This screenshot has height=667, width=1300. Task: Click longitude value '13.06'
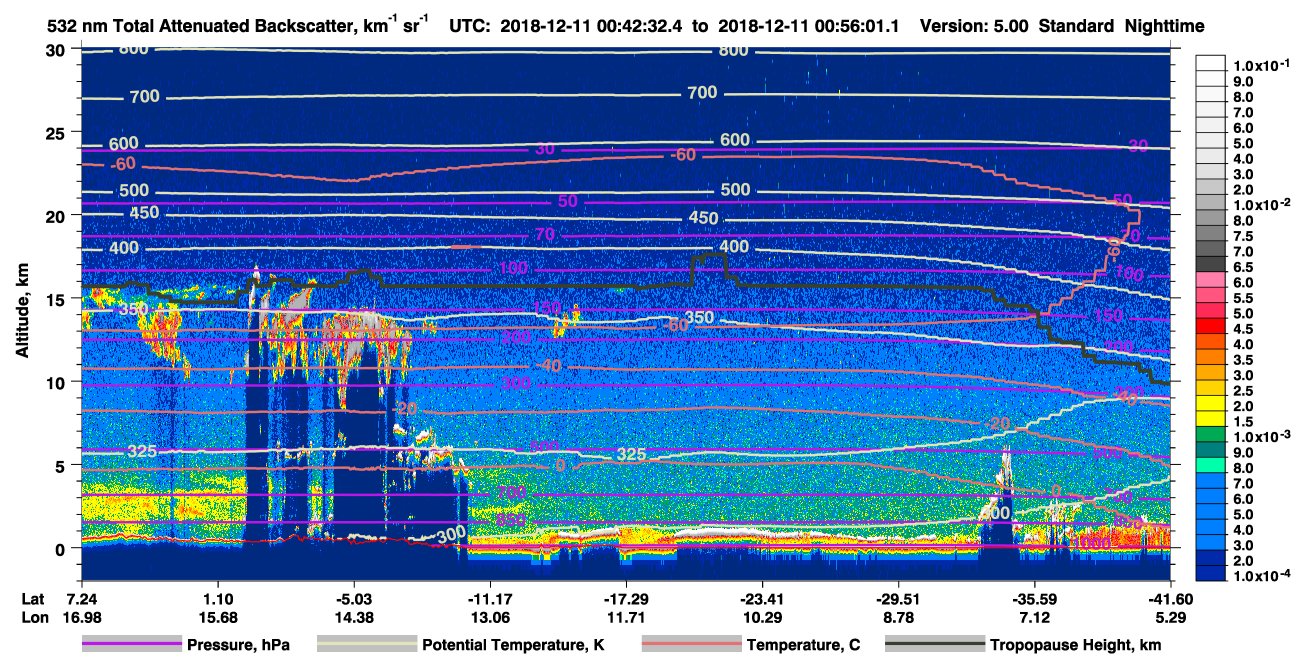pyautogui.click(x=489, y=618)
